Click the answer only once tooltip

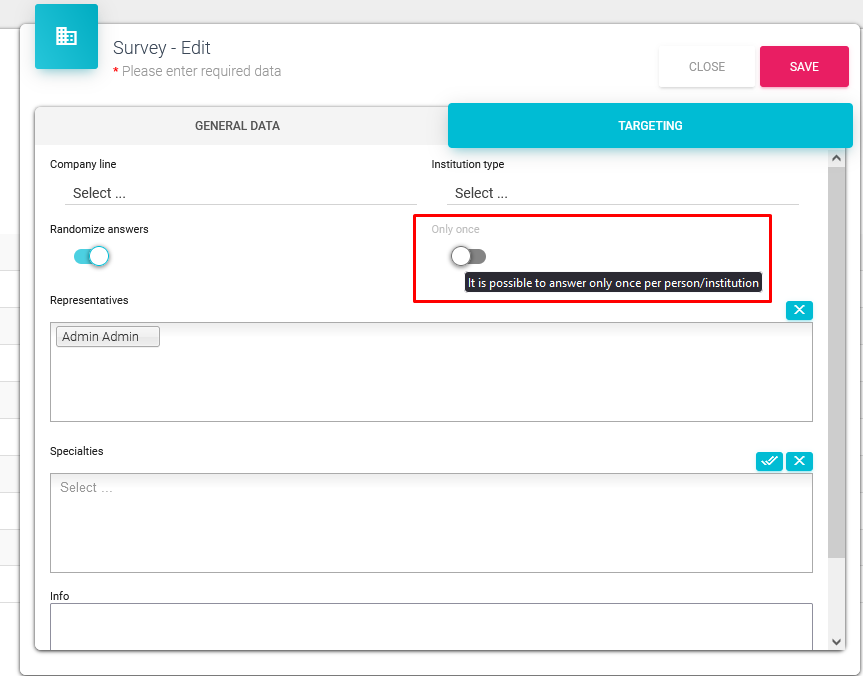[614, 283]
